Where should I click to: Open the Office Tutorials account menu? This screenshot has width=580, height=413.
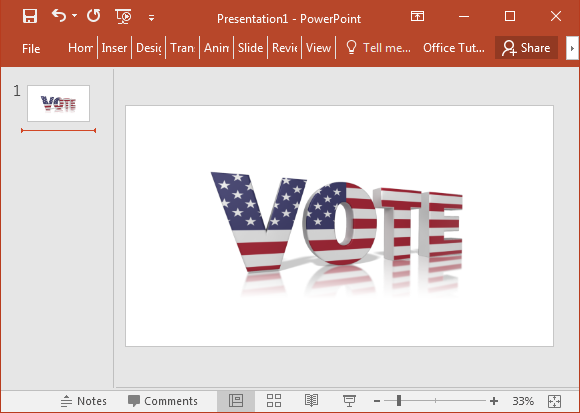click(454, 48)
